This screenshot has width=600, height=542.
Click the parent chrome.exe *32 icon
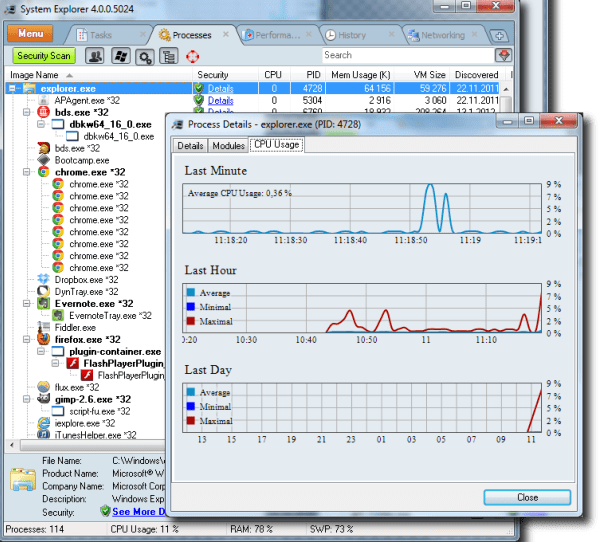[x=44, y=172]
